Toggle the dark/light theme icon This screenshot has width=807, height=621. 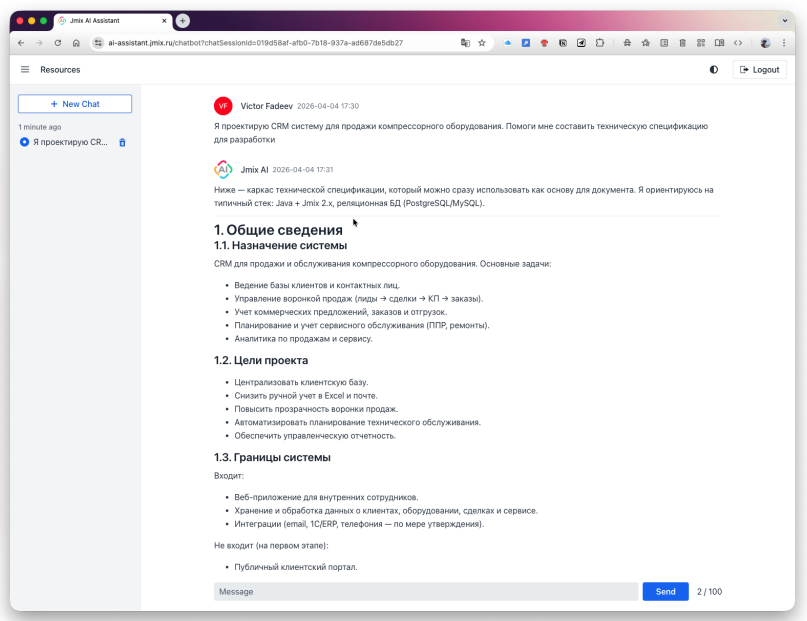[x=713, y=69]
